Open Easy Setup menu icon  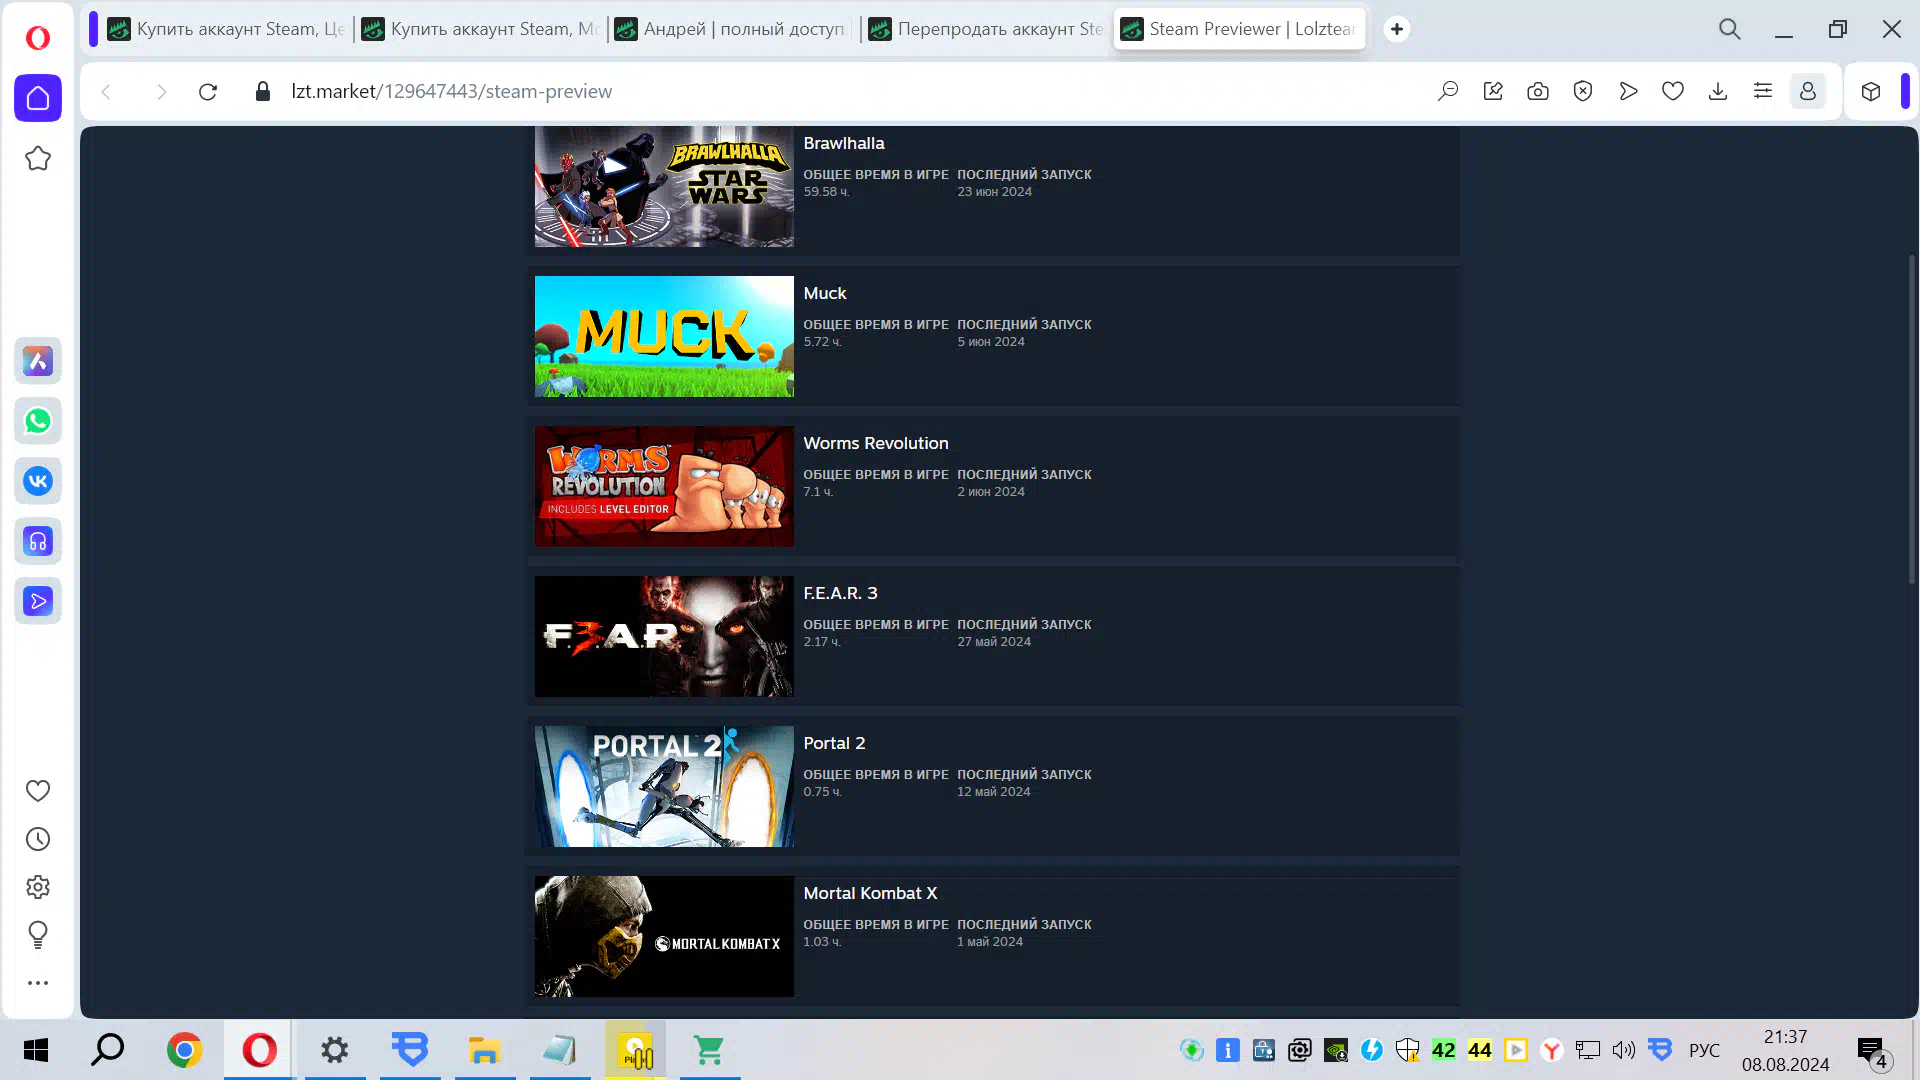[x=1763, y=91]
